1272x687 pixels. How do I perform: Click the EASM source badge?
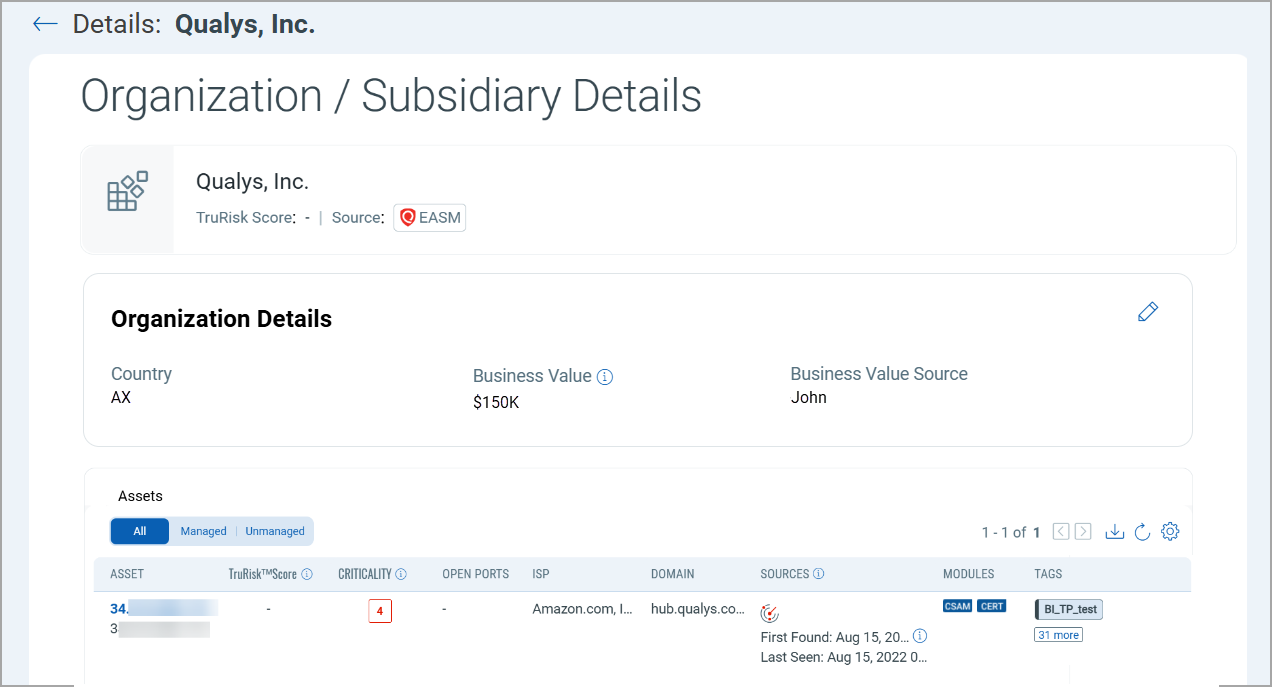pyautogui.click(x=430, y=218)
